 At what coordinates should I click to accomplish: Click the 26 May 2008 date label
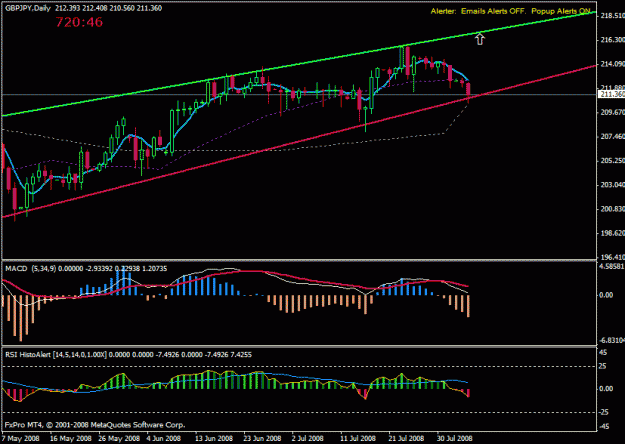tap(119, 438)
